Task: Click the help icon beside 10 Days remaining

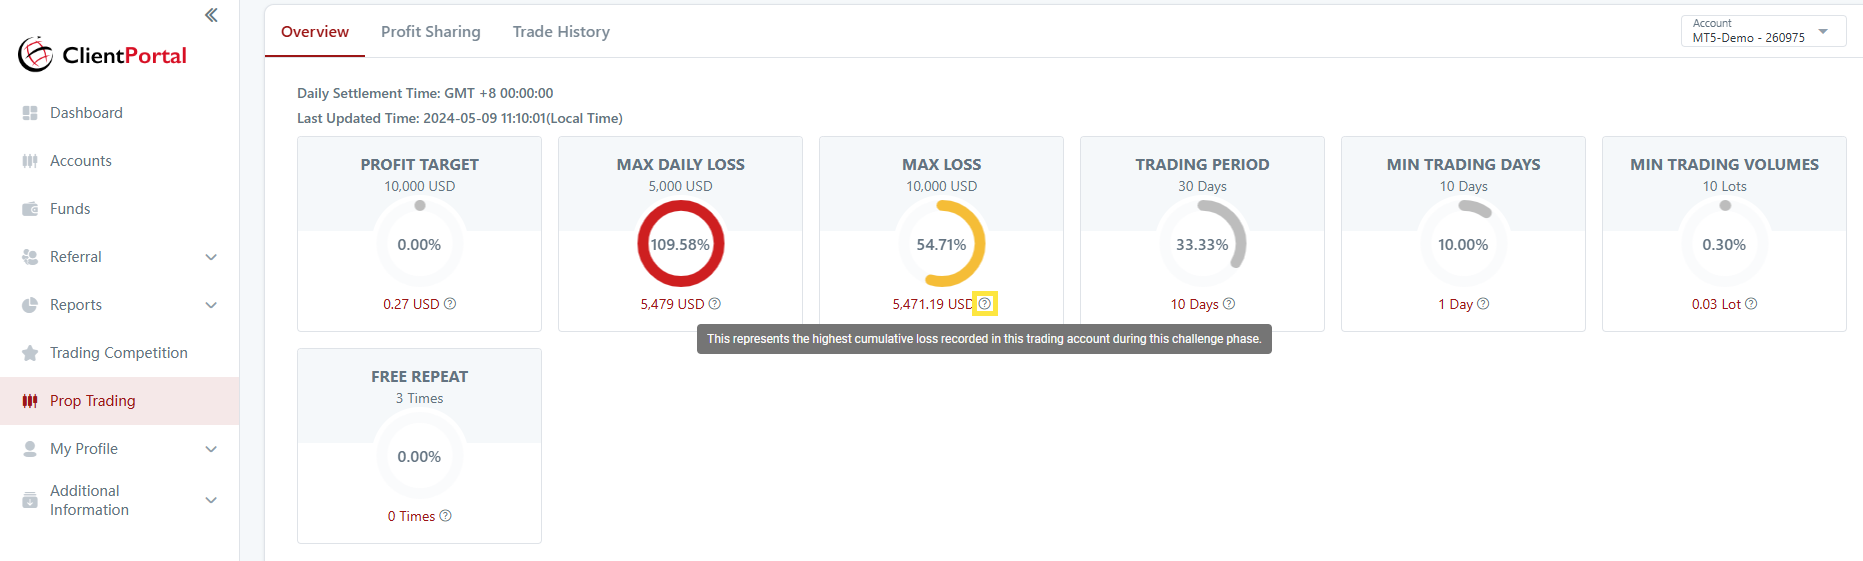Action: pos(1229,304)
